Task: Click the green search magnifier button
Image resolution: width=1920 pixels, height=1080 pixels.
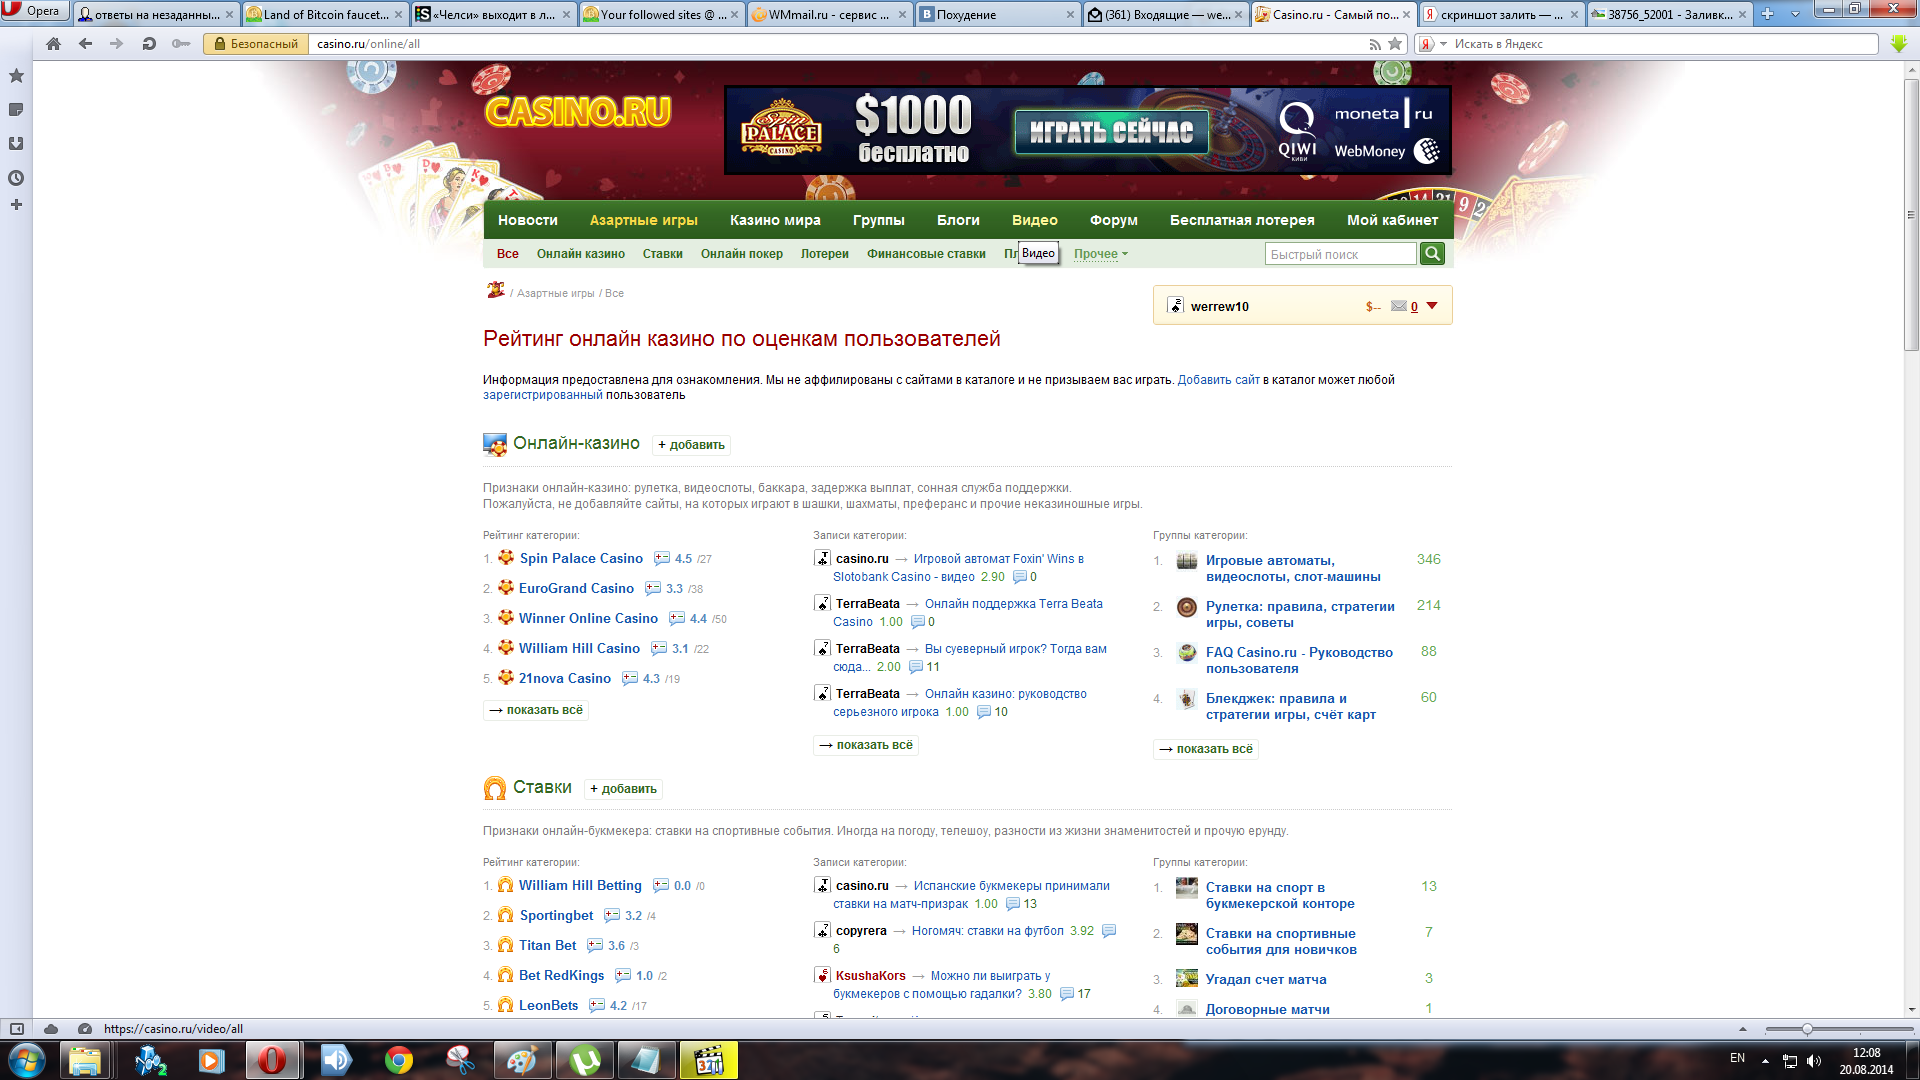Action: [x=1432, y=254]
